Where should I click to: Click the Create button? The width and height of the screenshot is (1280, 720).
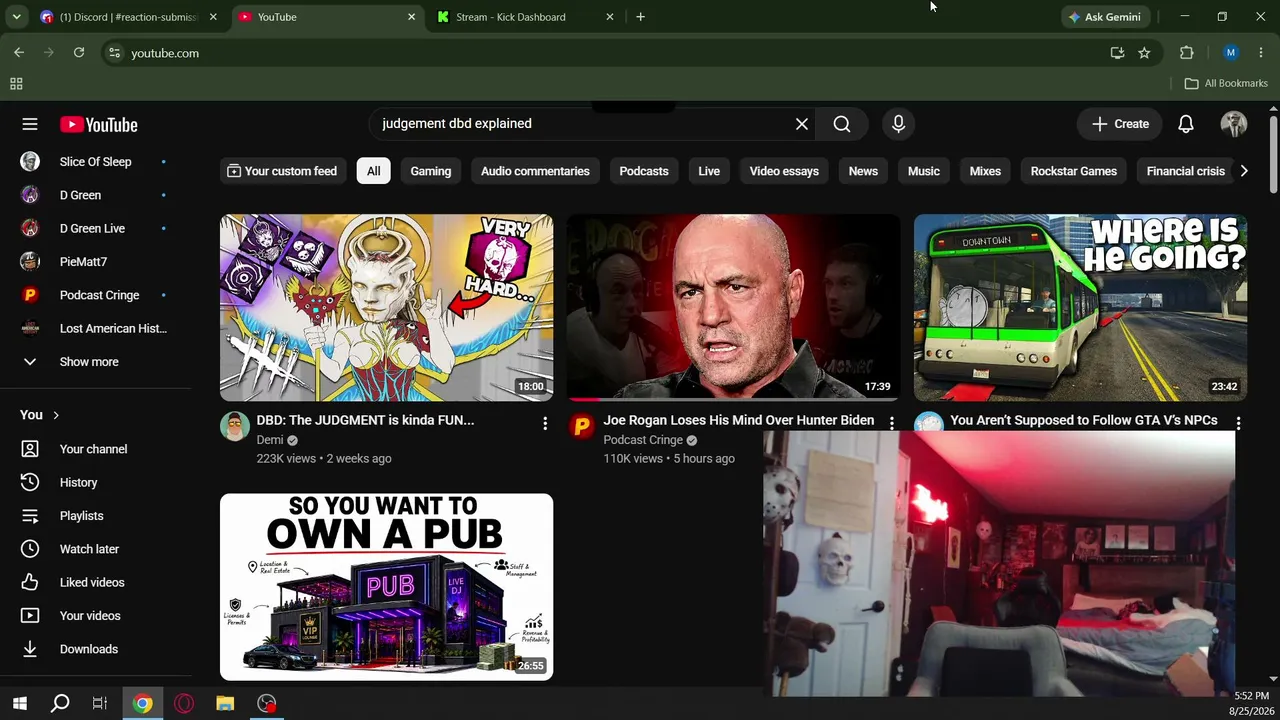1120,124
